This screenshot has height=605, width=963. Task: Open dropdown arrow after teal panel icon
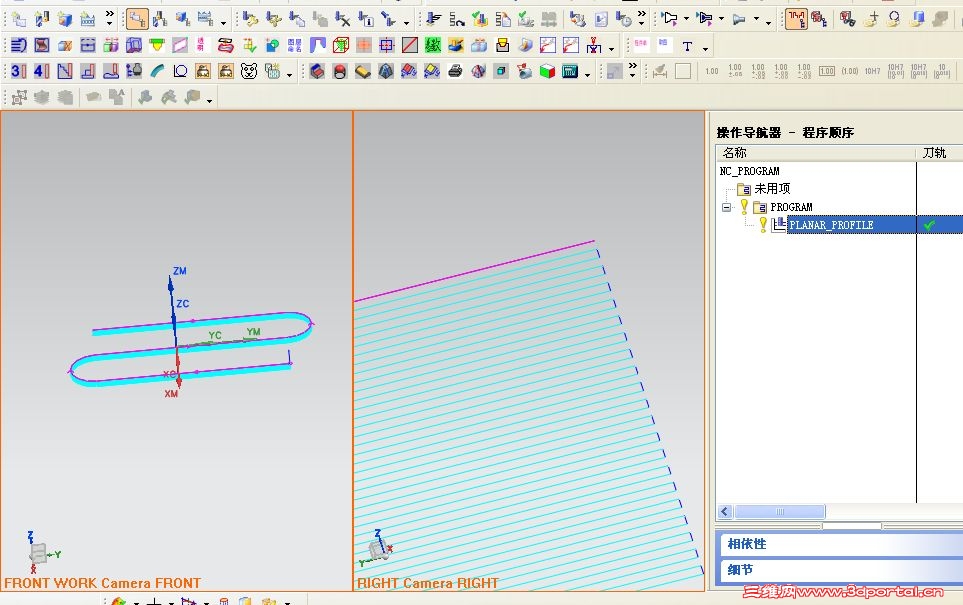(x=588, y=76)
